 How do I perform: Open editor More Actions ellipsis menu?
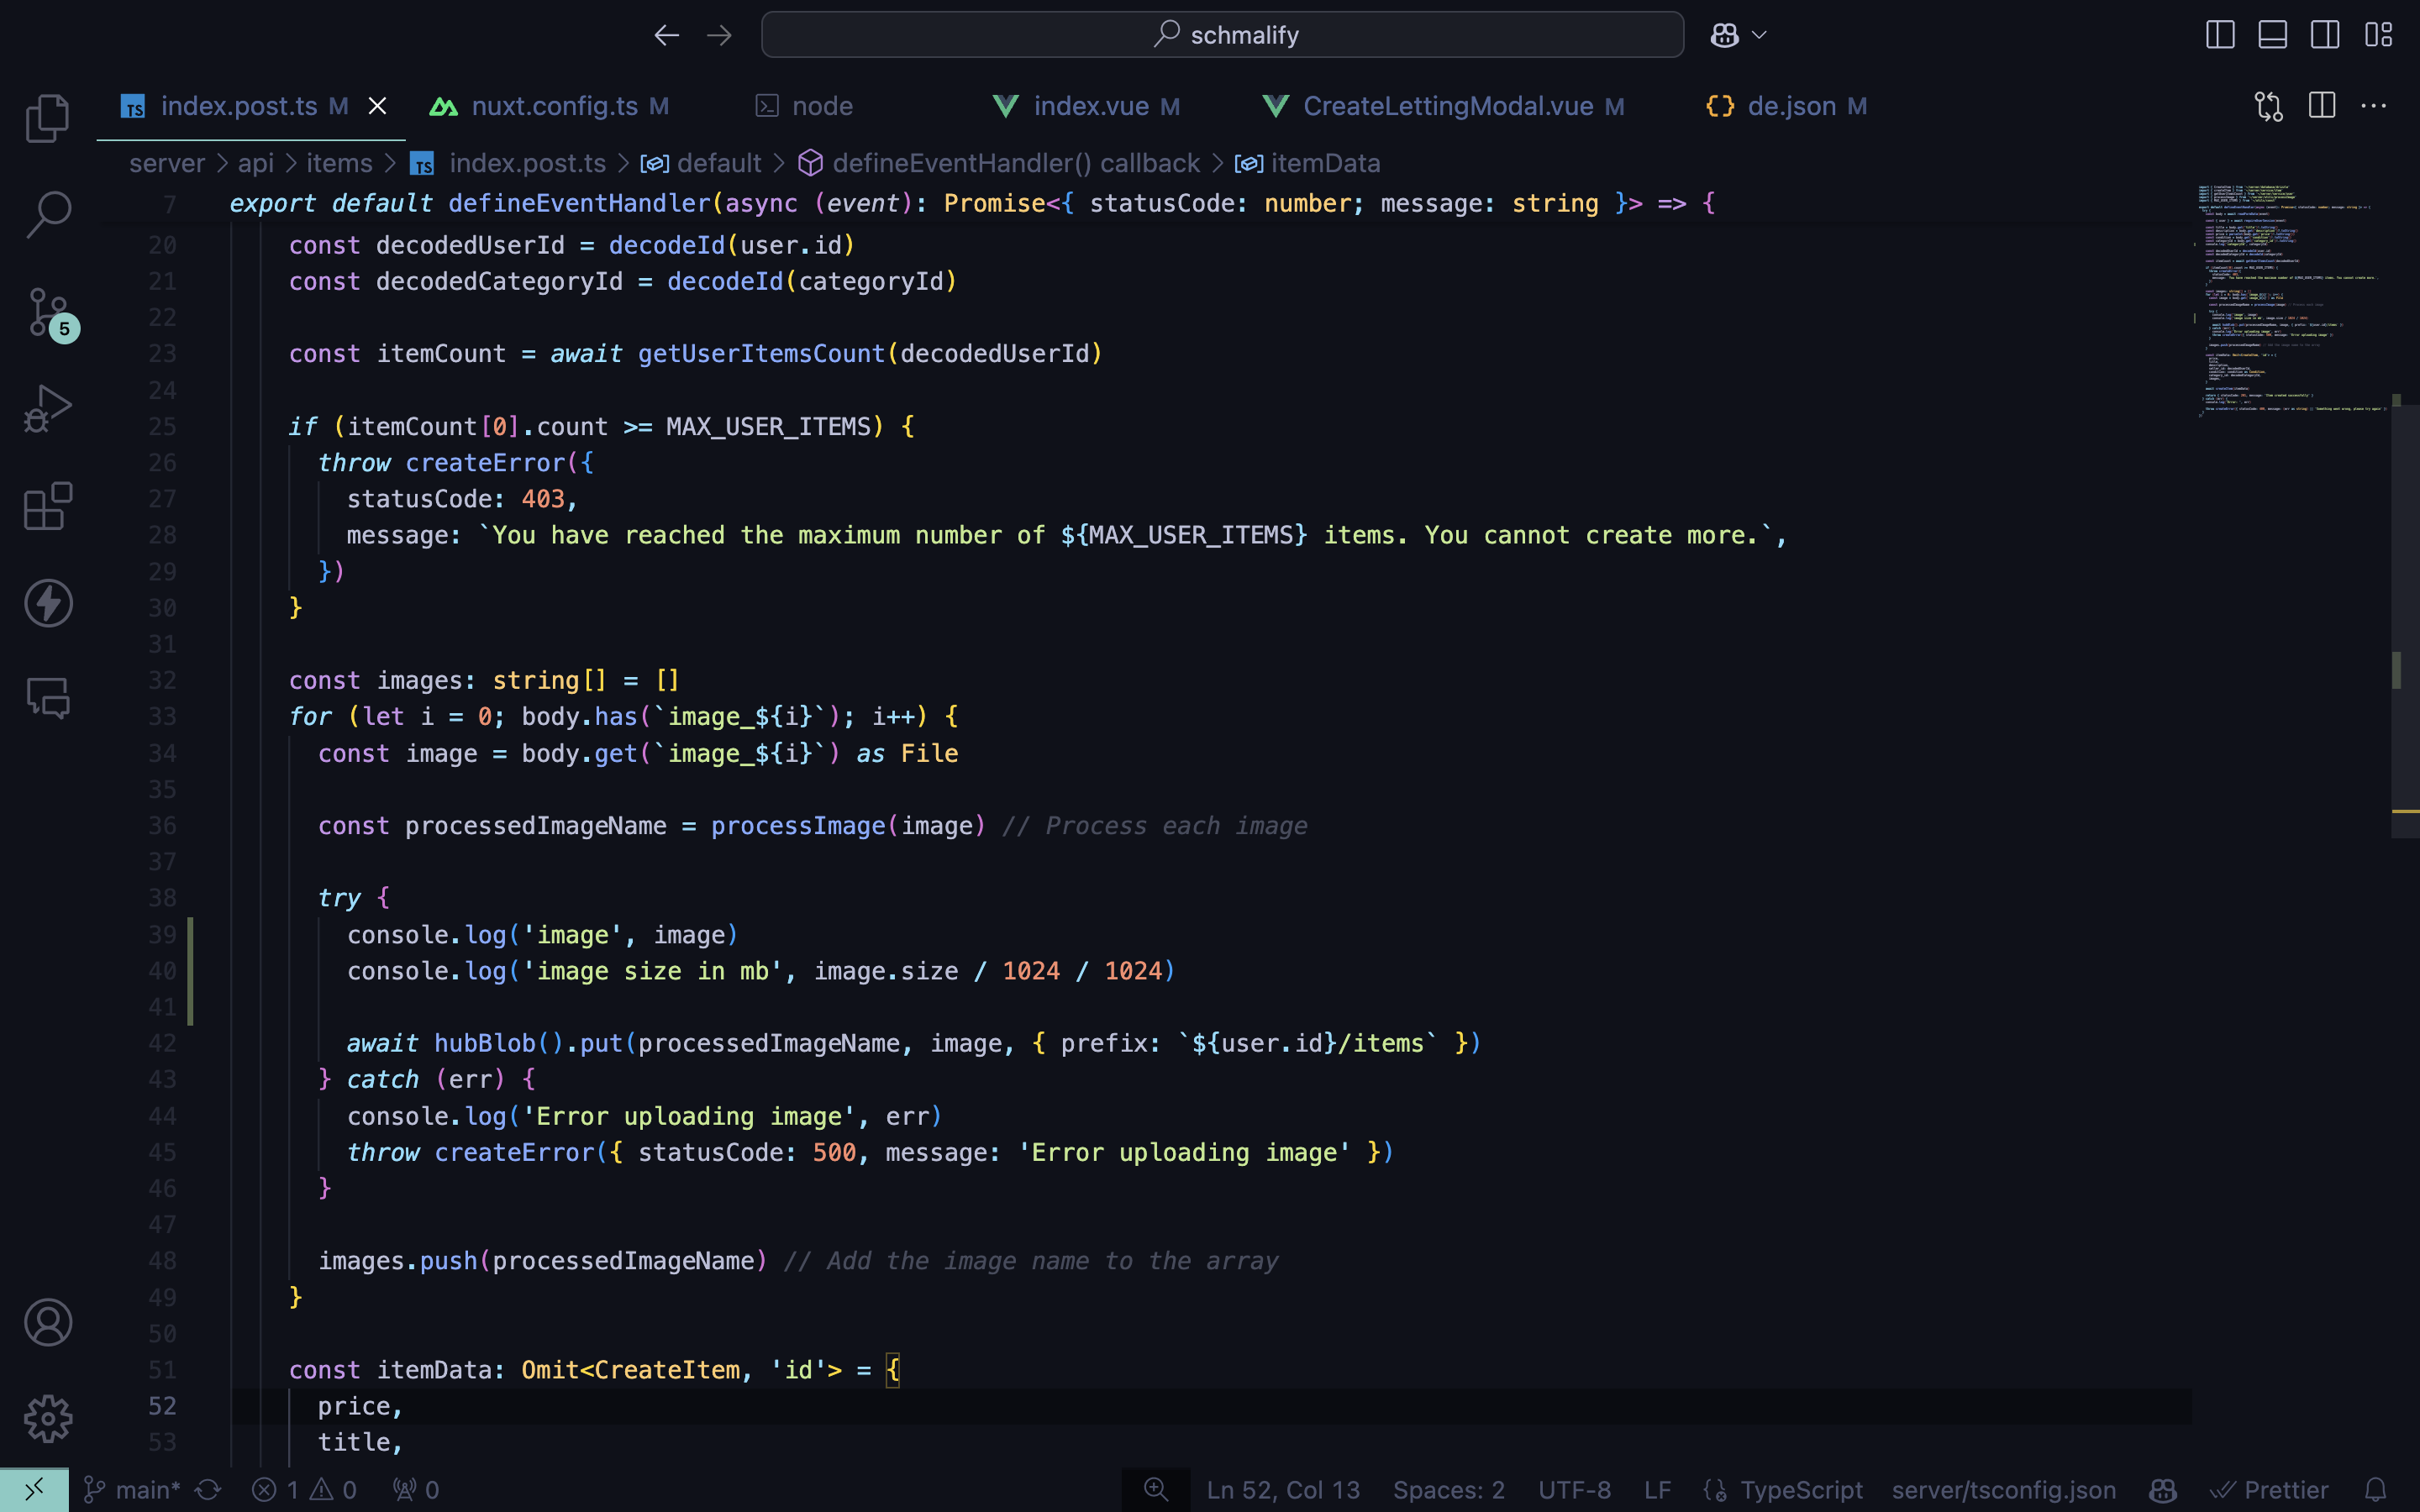2373,106
